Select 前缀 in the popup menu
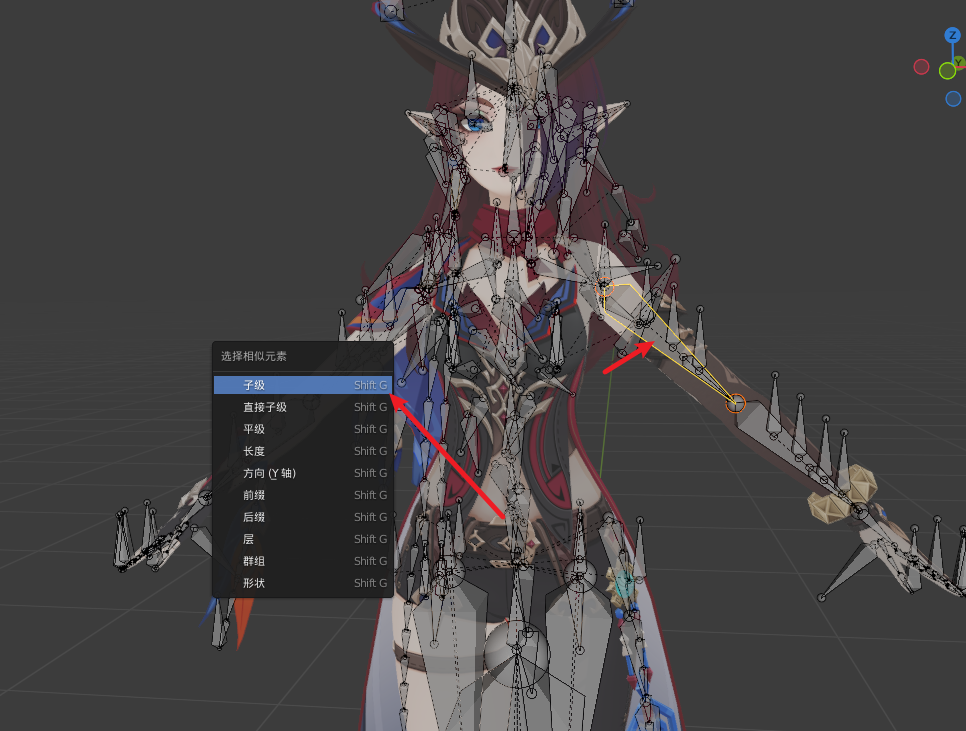Viewport: 966px width, 731px height. [x=302, y=495]
